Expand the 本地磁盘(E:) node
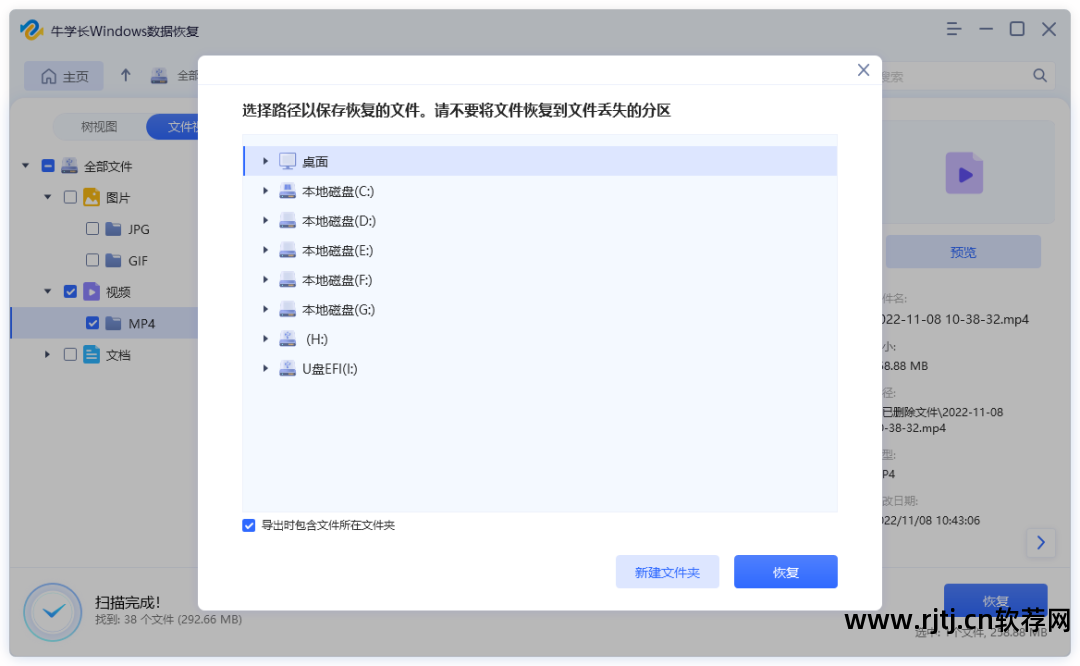 265,250
